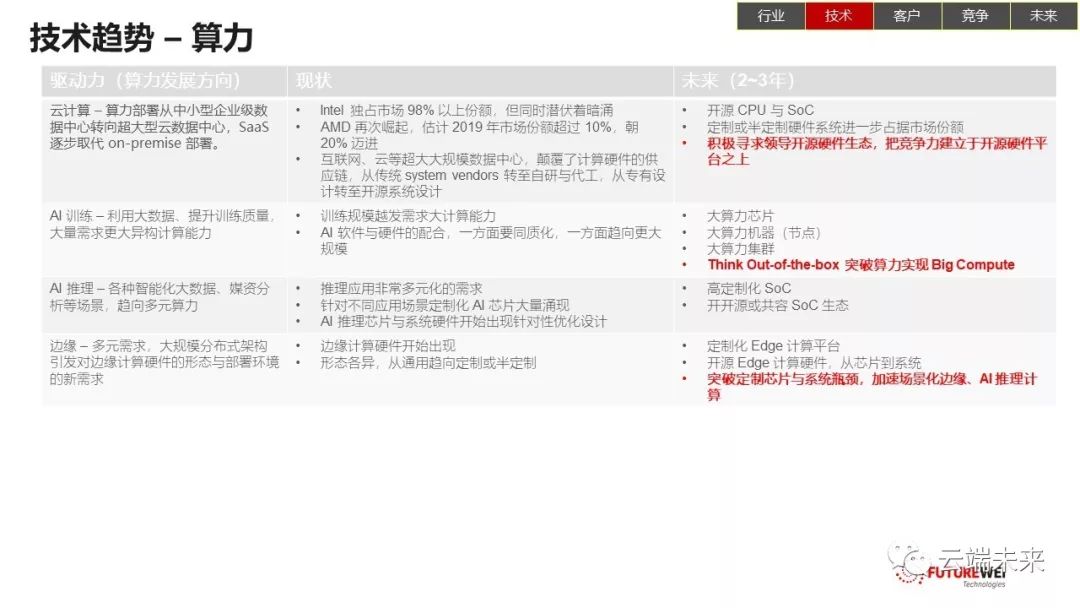Click the 云计算 row description cell
1080x608 pixels.
(160, 127)
